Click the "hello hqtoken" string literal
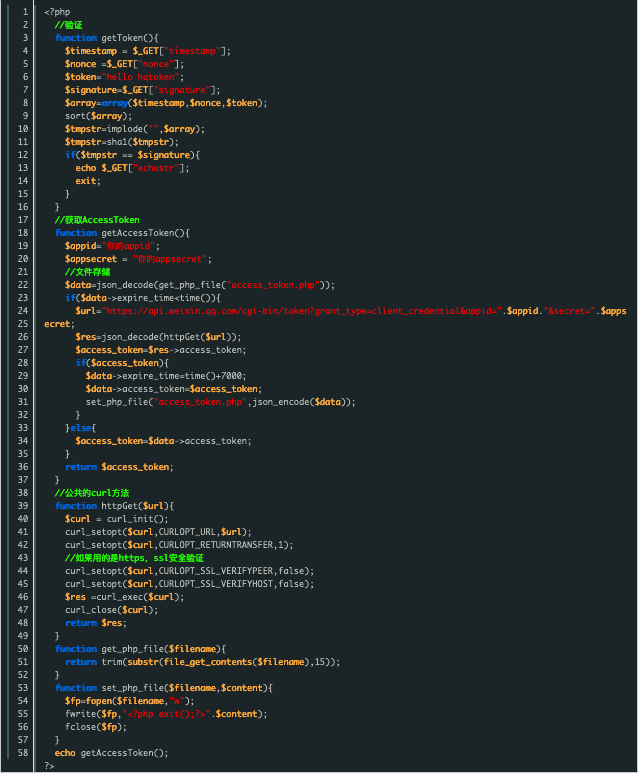638x773 pixels. tap(141, 77)
